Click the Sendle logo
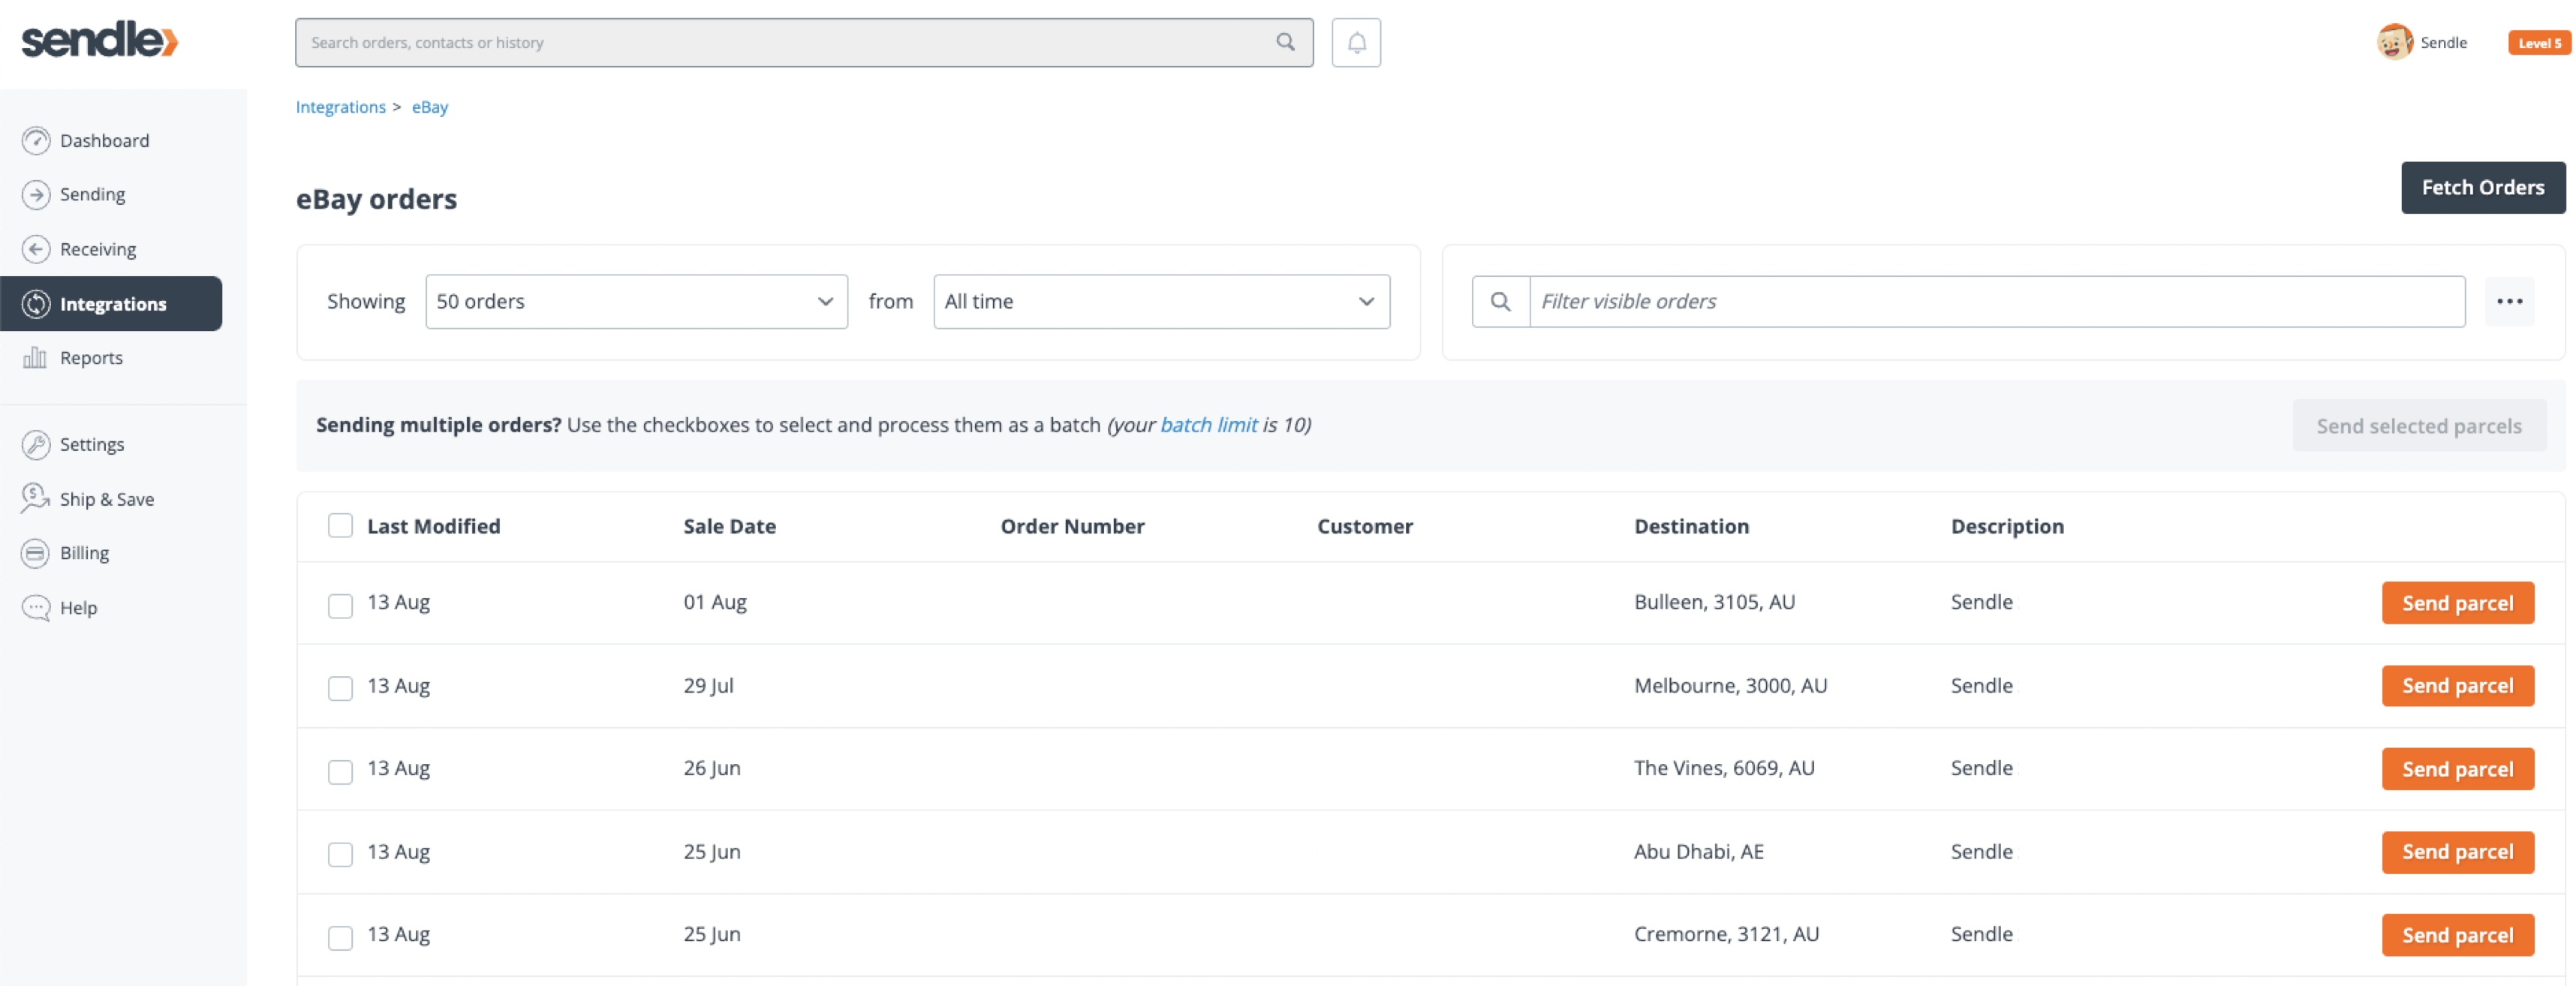Image resolution: width=2576 pixels, height=986 pixels. [x=100, y=40]
